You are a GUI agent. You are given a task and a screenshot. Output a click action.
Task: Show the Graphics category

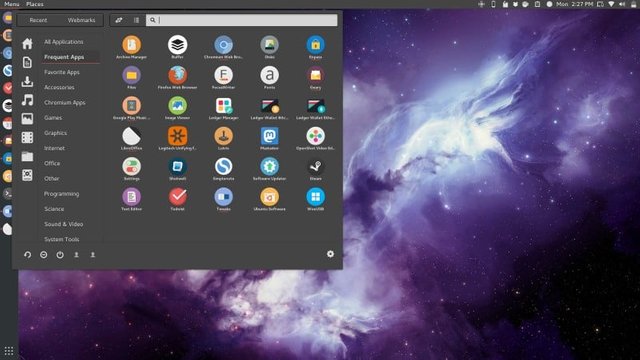coord(56,133)
